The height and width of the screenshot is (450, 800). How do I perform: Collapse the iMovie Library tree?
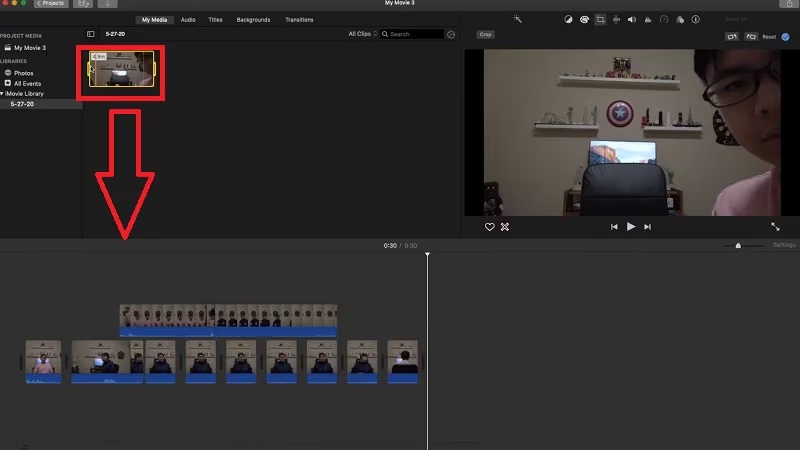pos(3,93)
